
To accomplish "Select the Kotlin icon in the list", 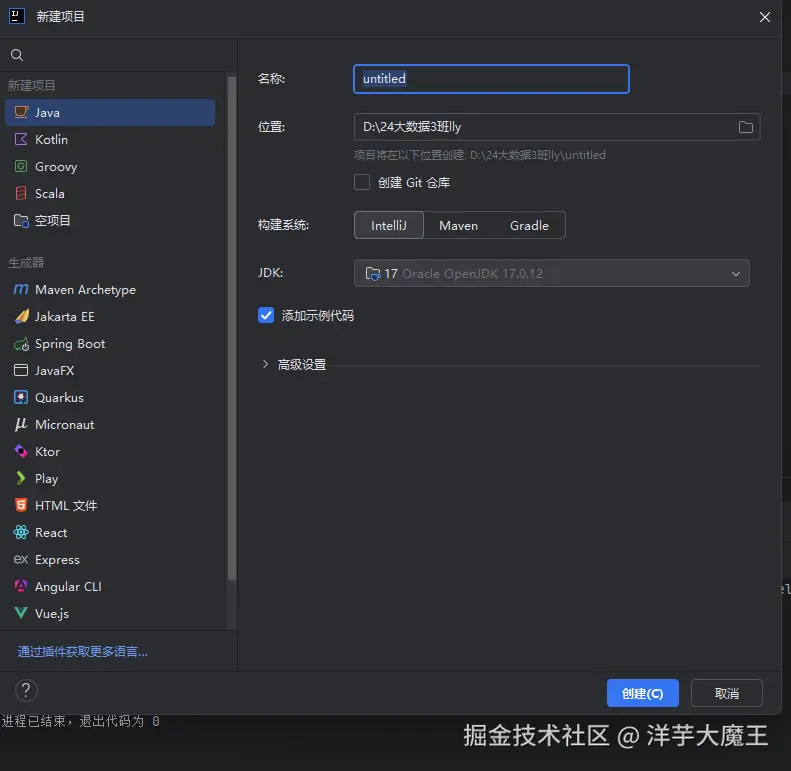I will click(x=21, y=139).
